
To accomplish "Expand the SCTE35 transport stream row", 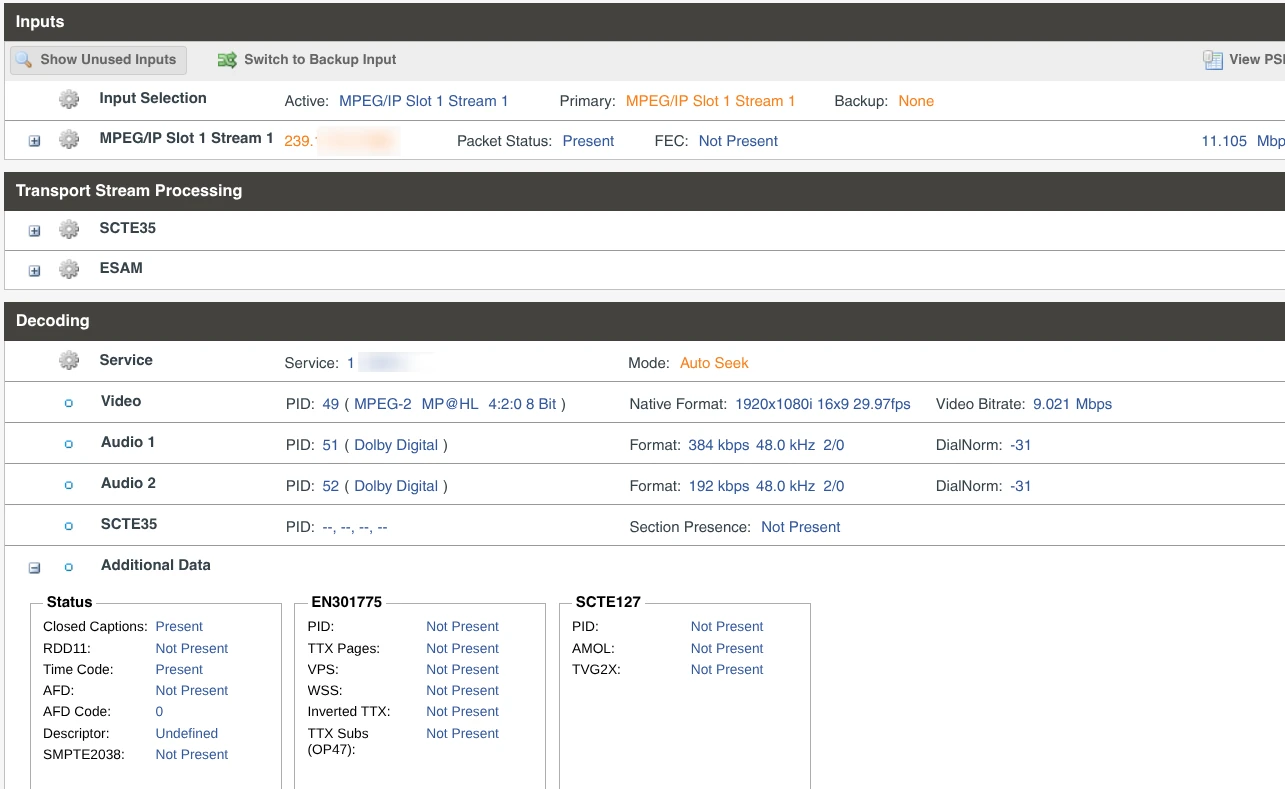I will click(x=34, y=231).
